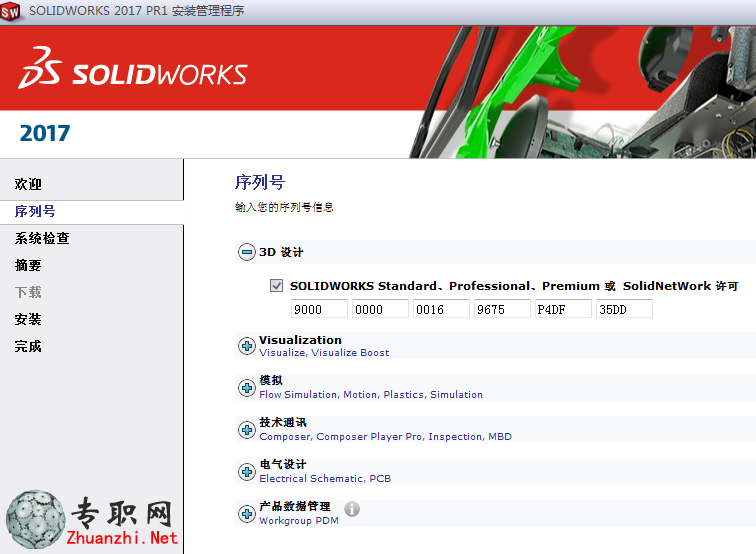This screenshot has width=756, height=554.
Task: Click the 输入您的序列号信息 instruction text
Action: tap(284, 207)
